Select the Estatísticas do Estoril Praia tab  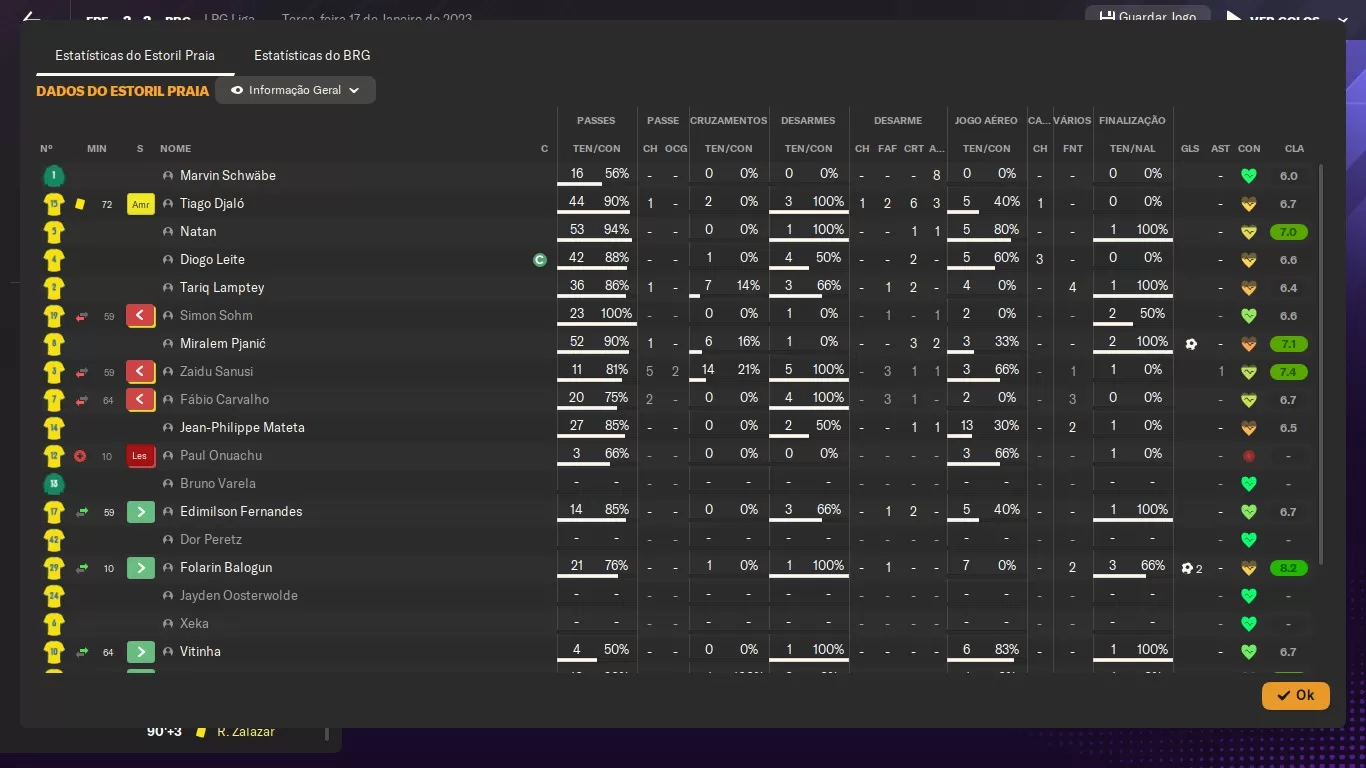click(x=135, y=55)
